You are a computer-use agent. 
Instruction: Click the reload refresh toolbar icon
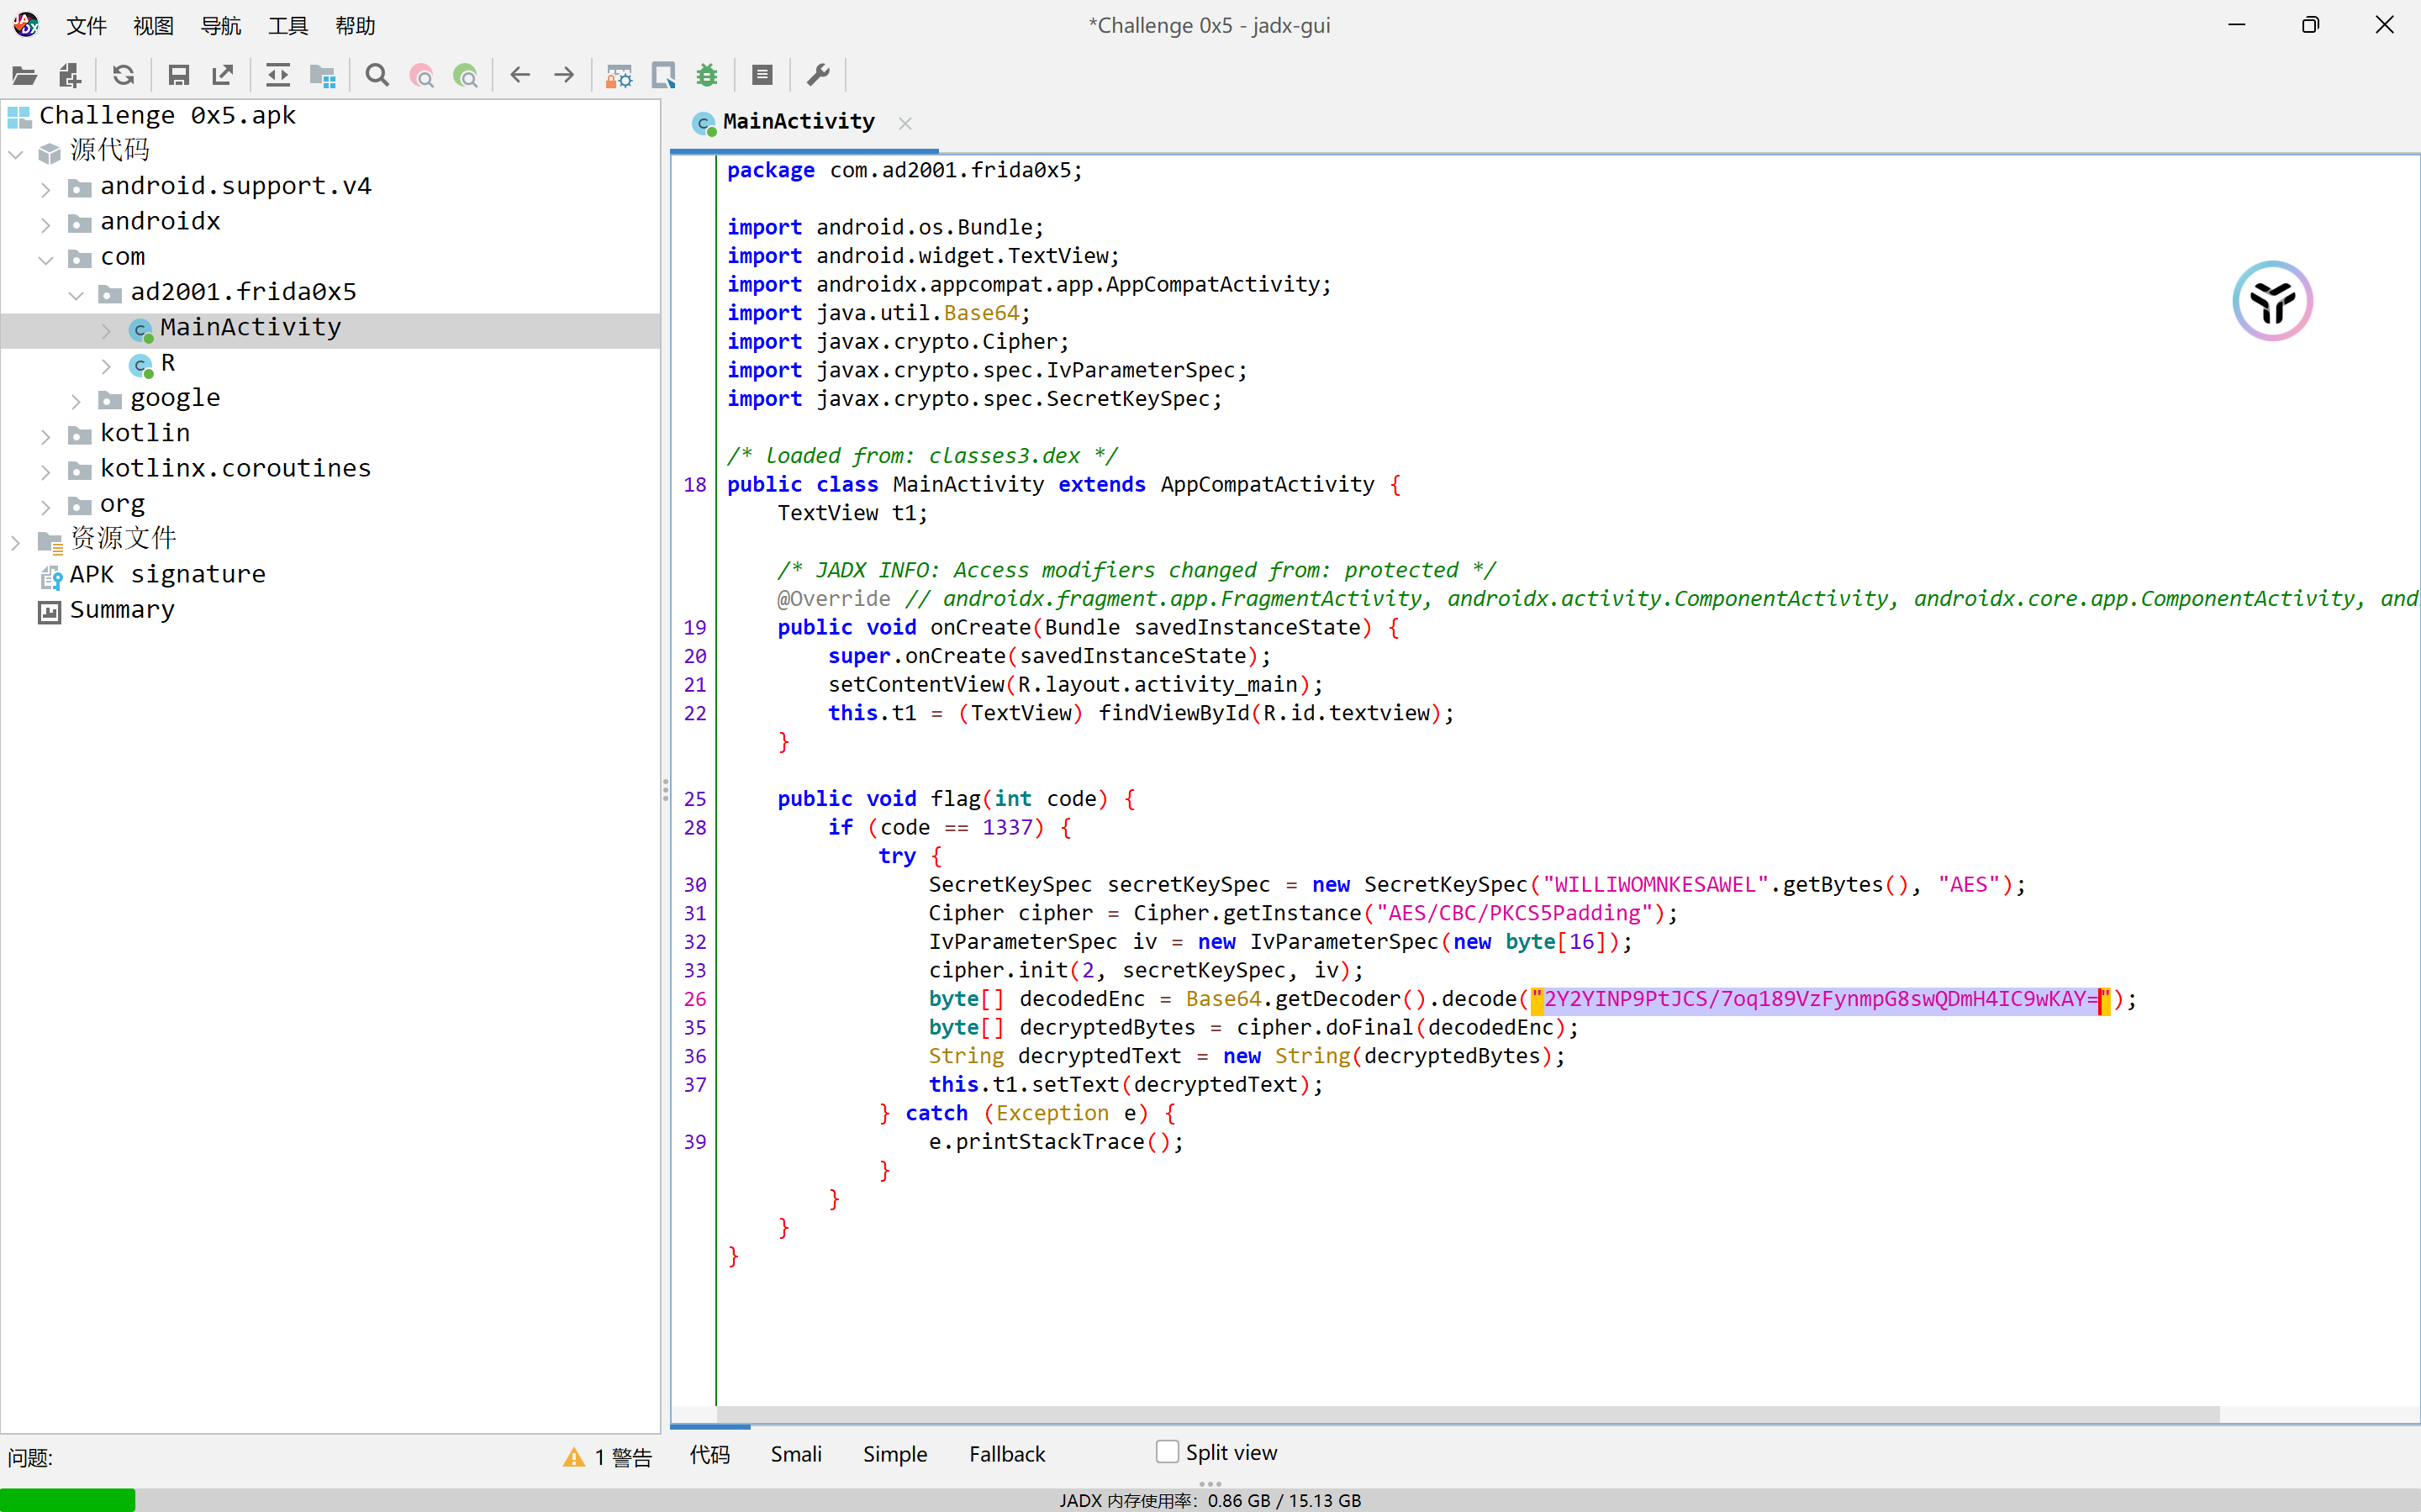[123, 75]
